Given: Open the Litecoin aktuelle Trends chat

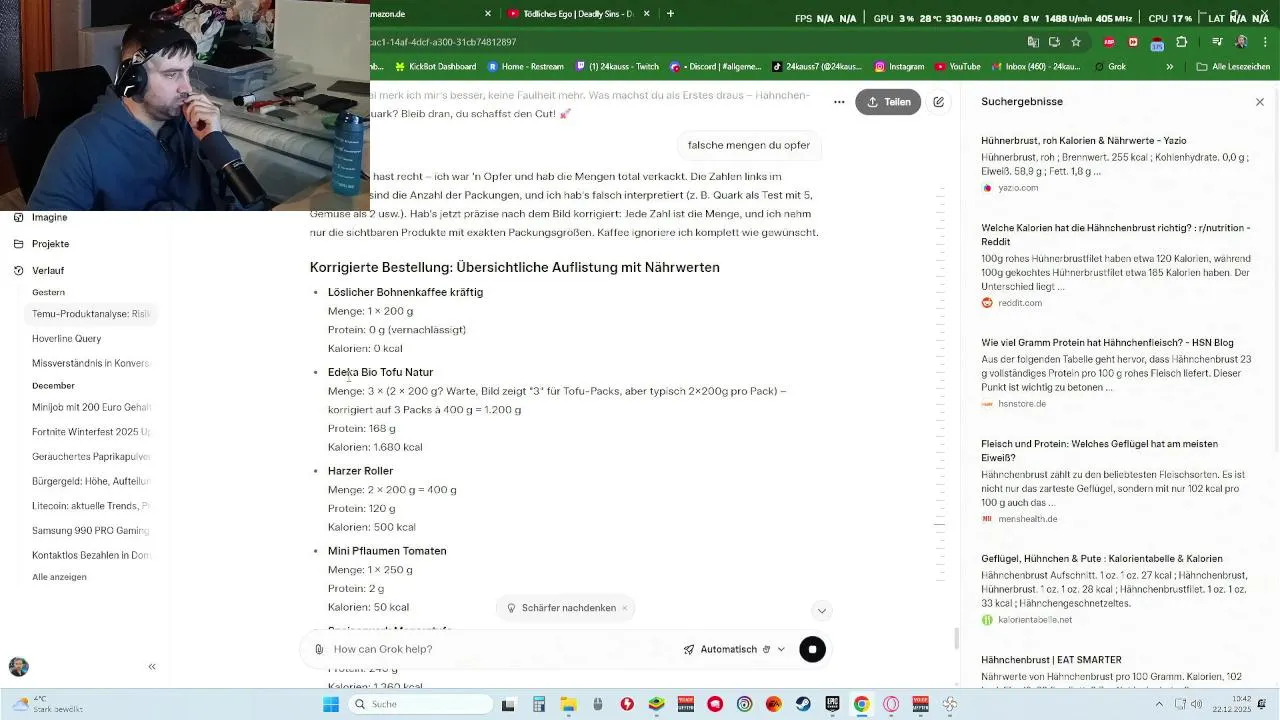Looking at the screenshot, I should tap(90, 506).
